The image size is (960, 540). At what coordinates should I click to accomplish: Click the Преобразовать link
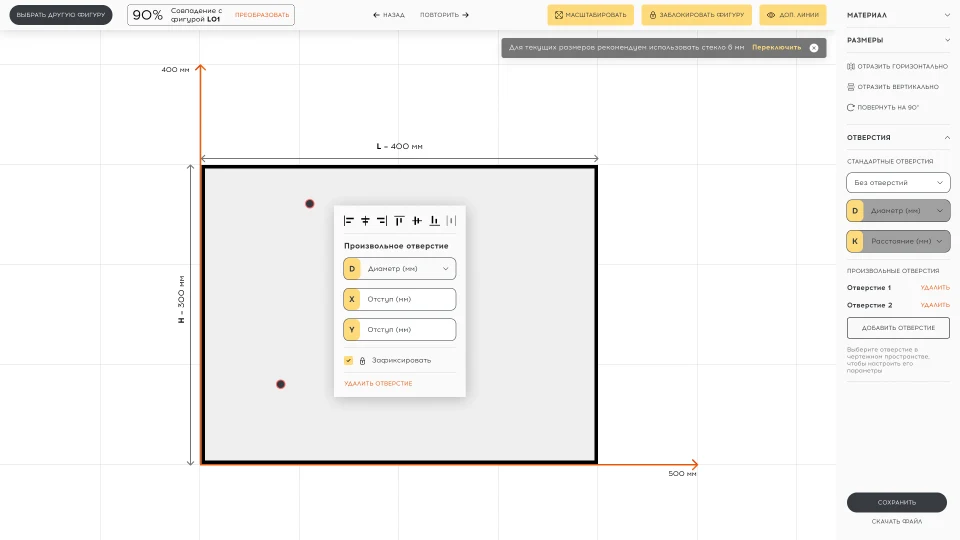[262, 15]
